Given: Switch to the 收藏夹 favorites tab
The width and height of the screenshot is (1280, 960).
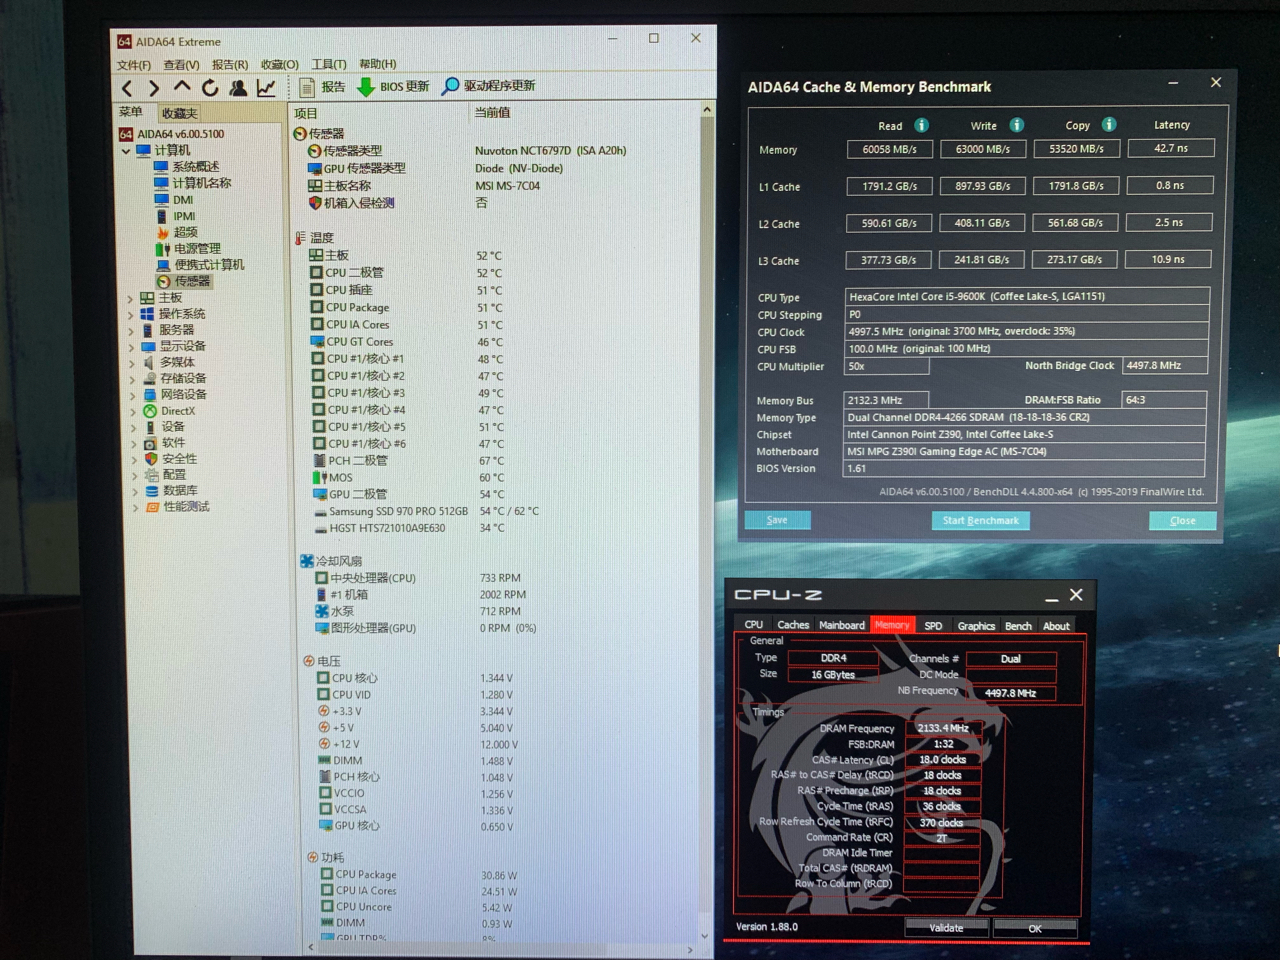Looking at the screenshot, I should tap(180, 113).
